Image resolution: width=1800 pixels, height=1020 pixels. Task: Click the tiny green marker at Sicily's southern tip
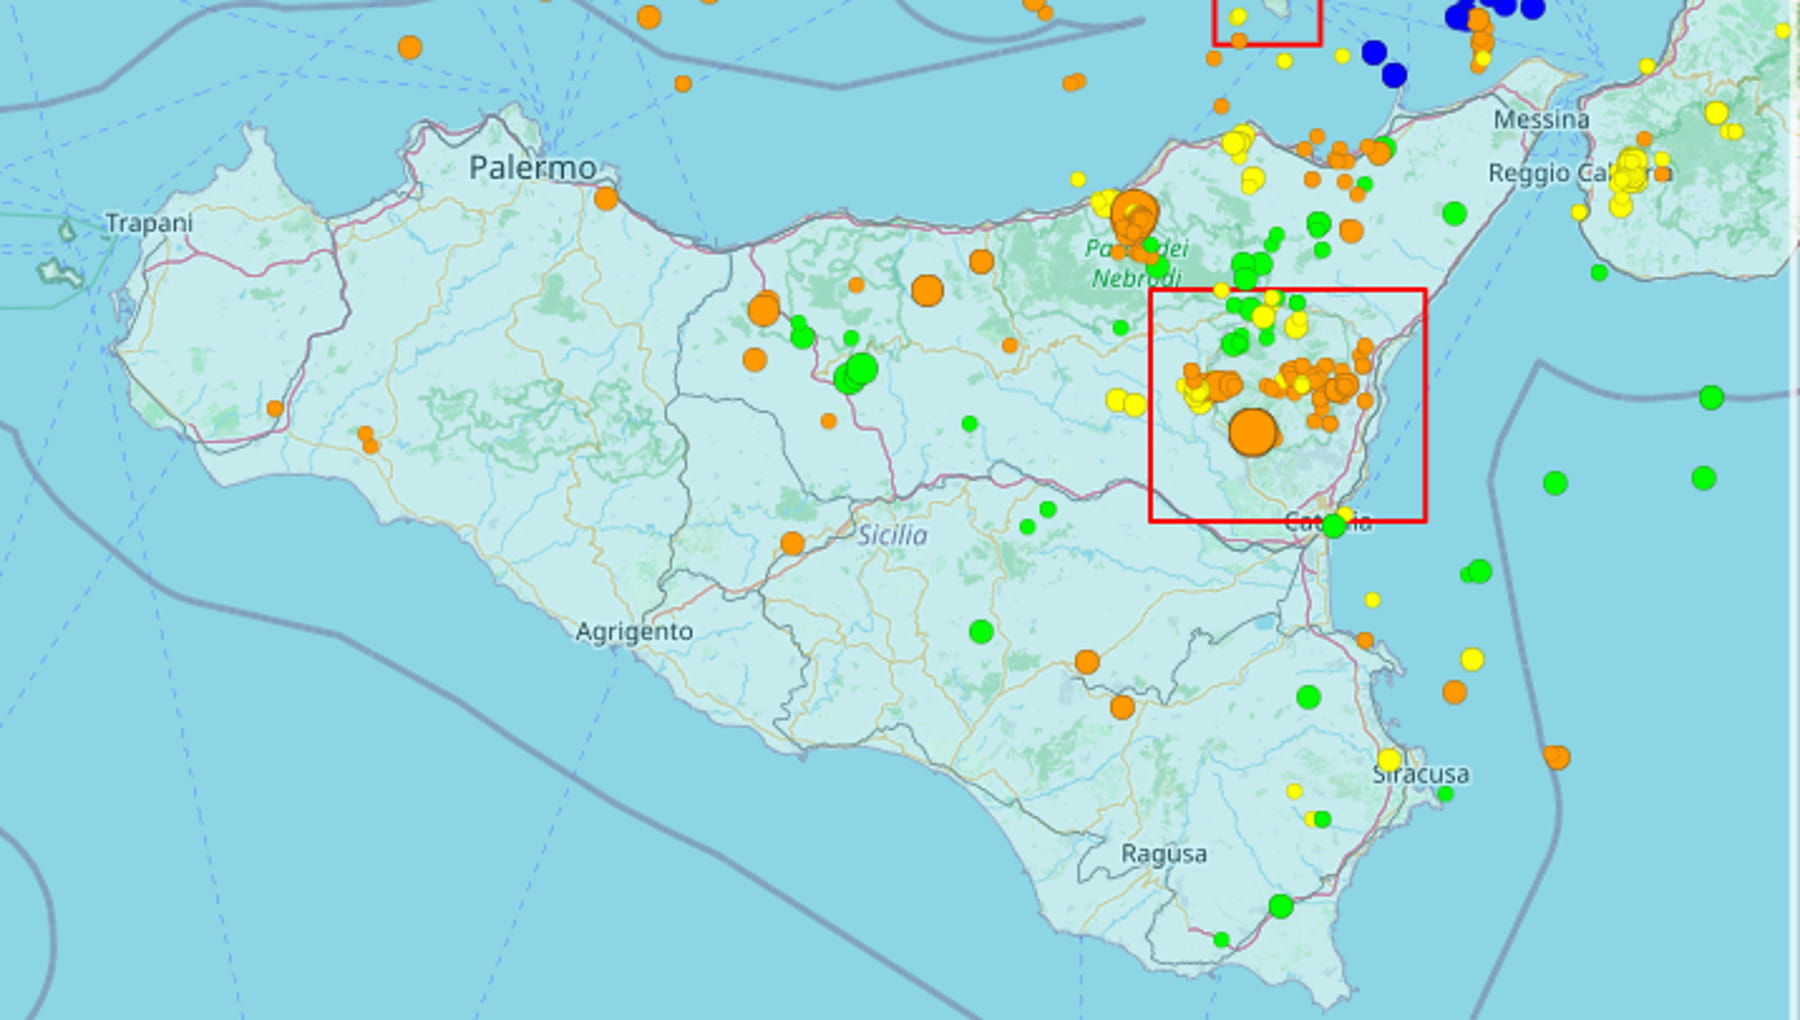pyautogui.click(x=1221, y=940)
